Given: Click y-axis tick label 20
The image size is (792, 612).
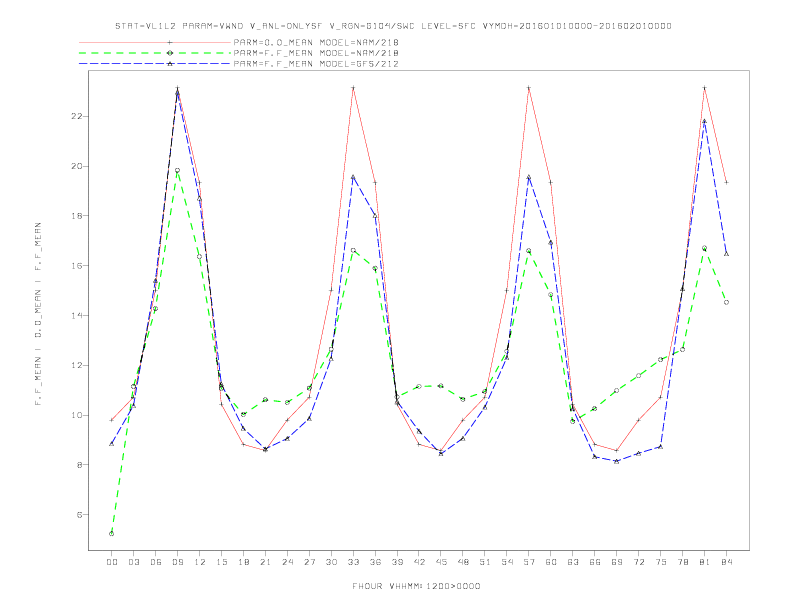Looking at the screenshot, I should pos(76,166).
